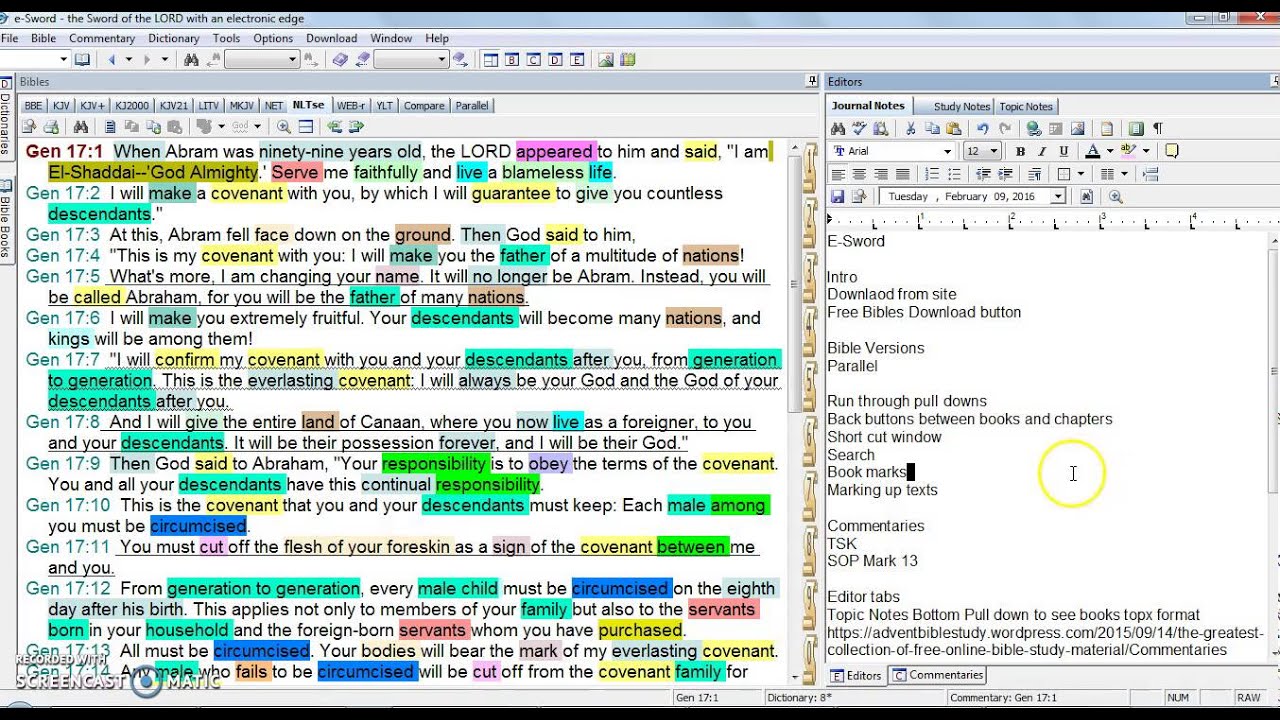Open the Study Notes tab
This screenshot has height=720, width=1280.
click(962, 106)
